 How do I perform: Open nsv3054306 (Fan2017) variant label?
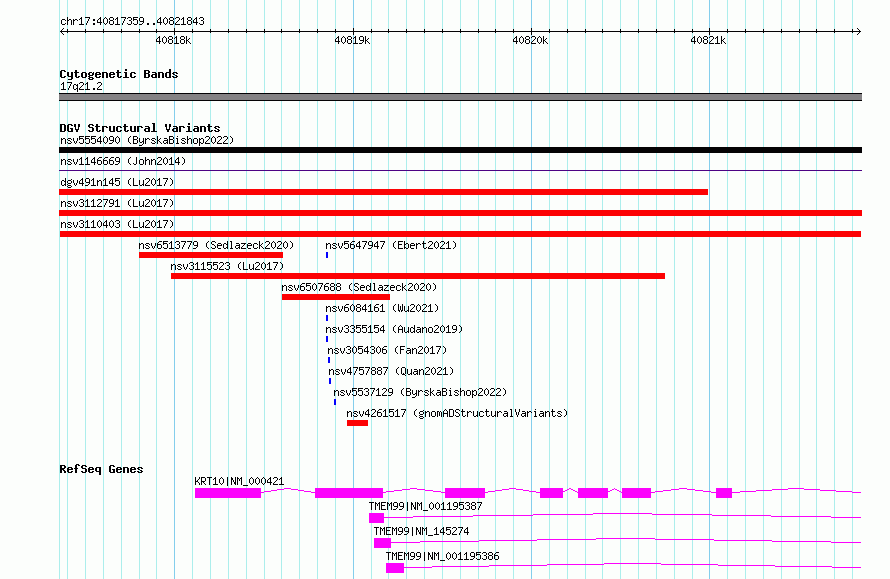tap(387, 350)
